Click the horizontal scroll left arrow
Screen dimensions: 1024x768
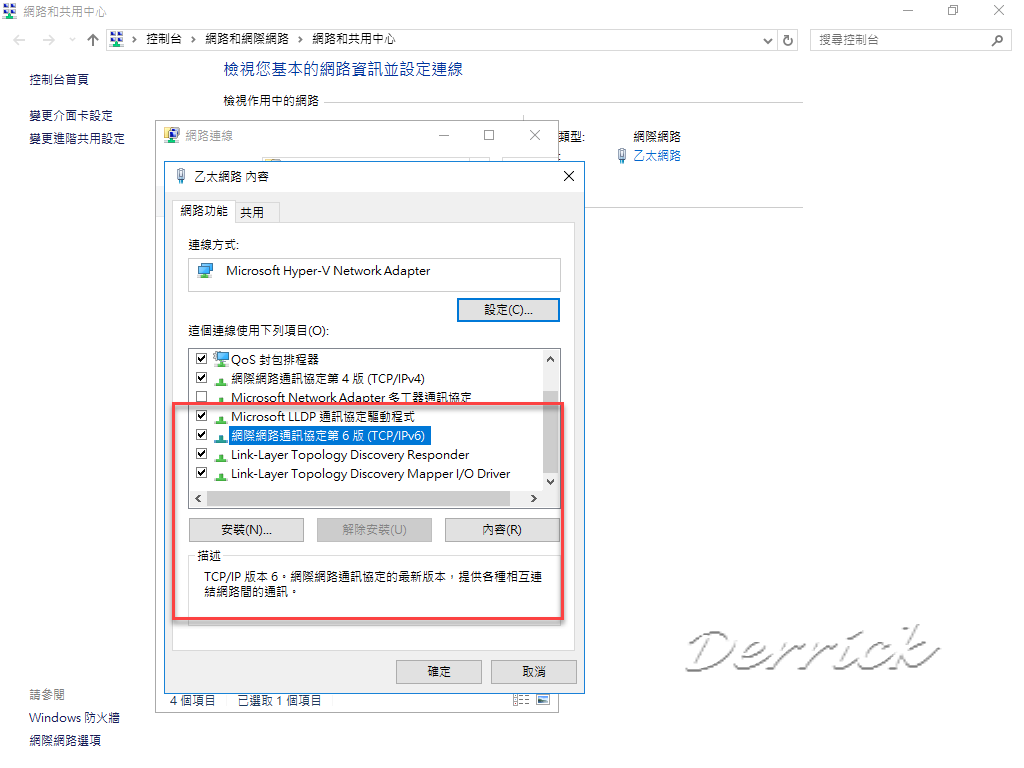tap(199, 498)
